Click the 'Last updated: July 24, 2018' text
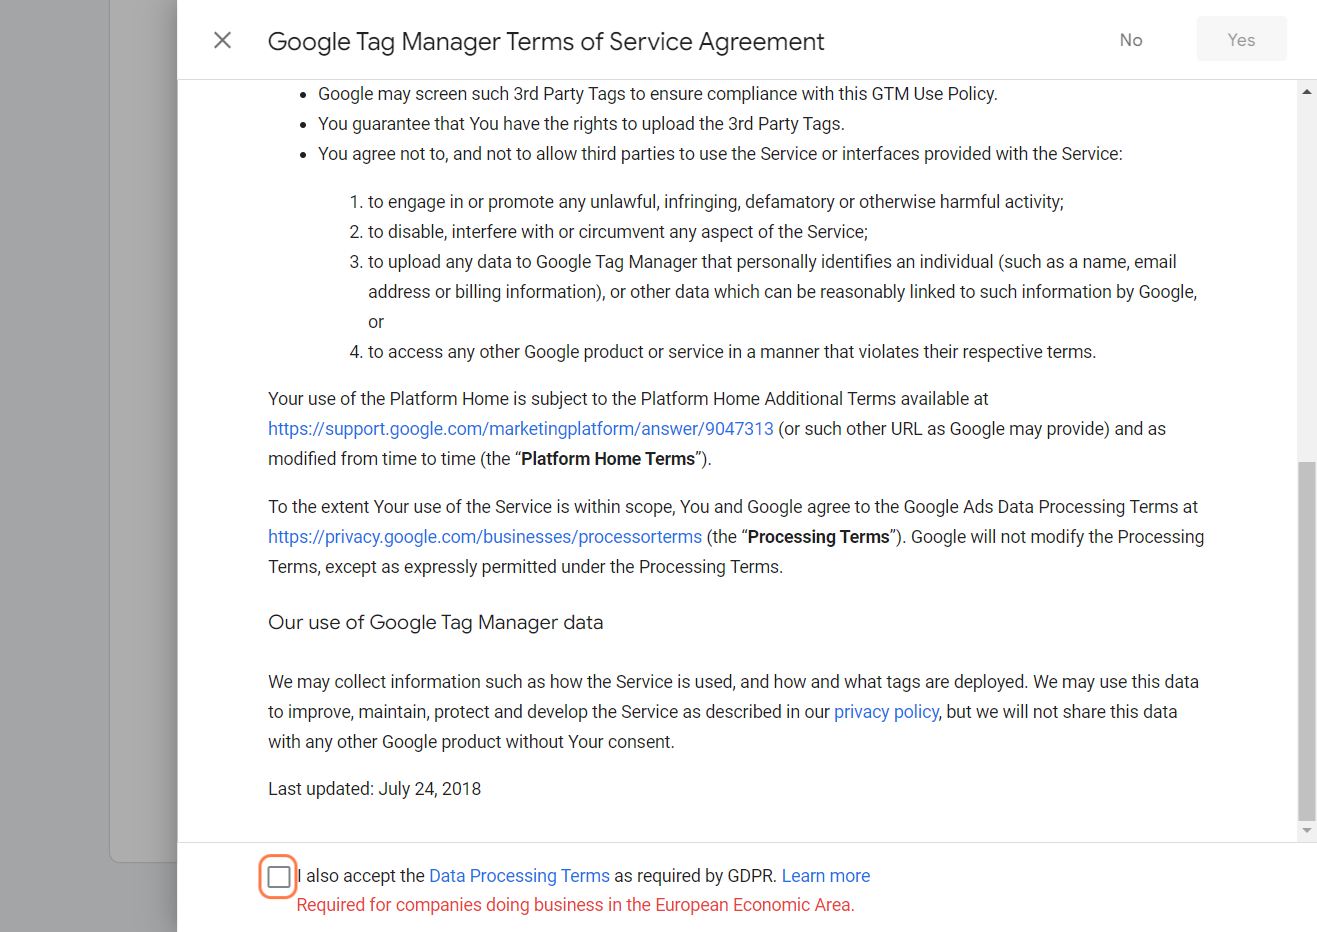Screen dimensions: 1317x932 pyautogui.click(x=374, y=789)
